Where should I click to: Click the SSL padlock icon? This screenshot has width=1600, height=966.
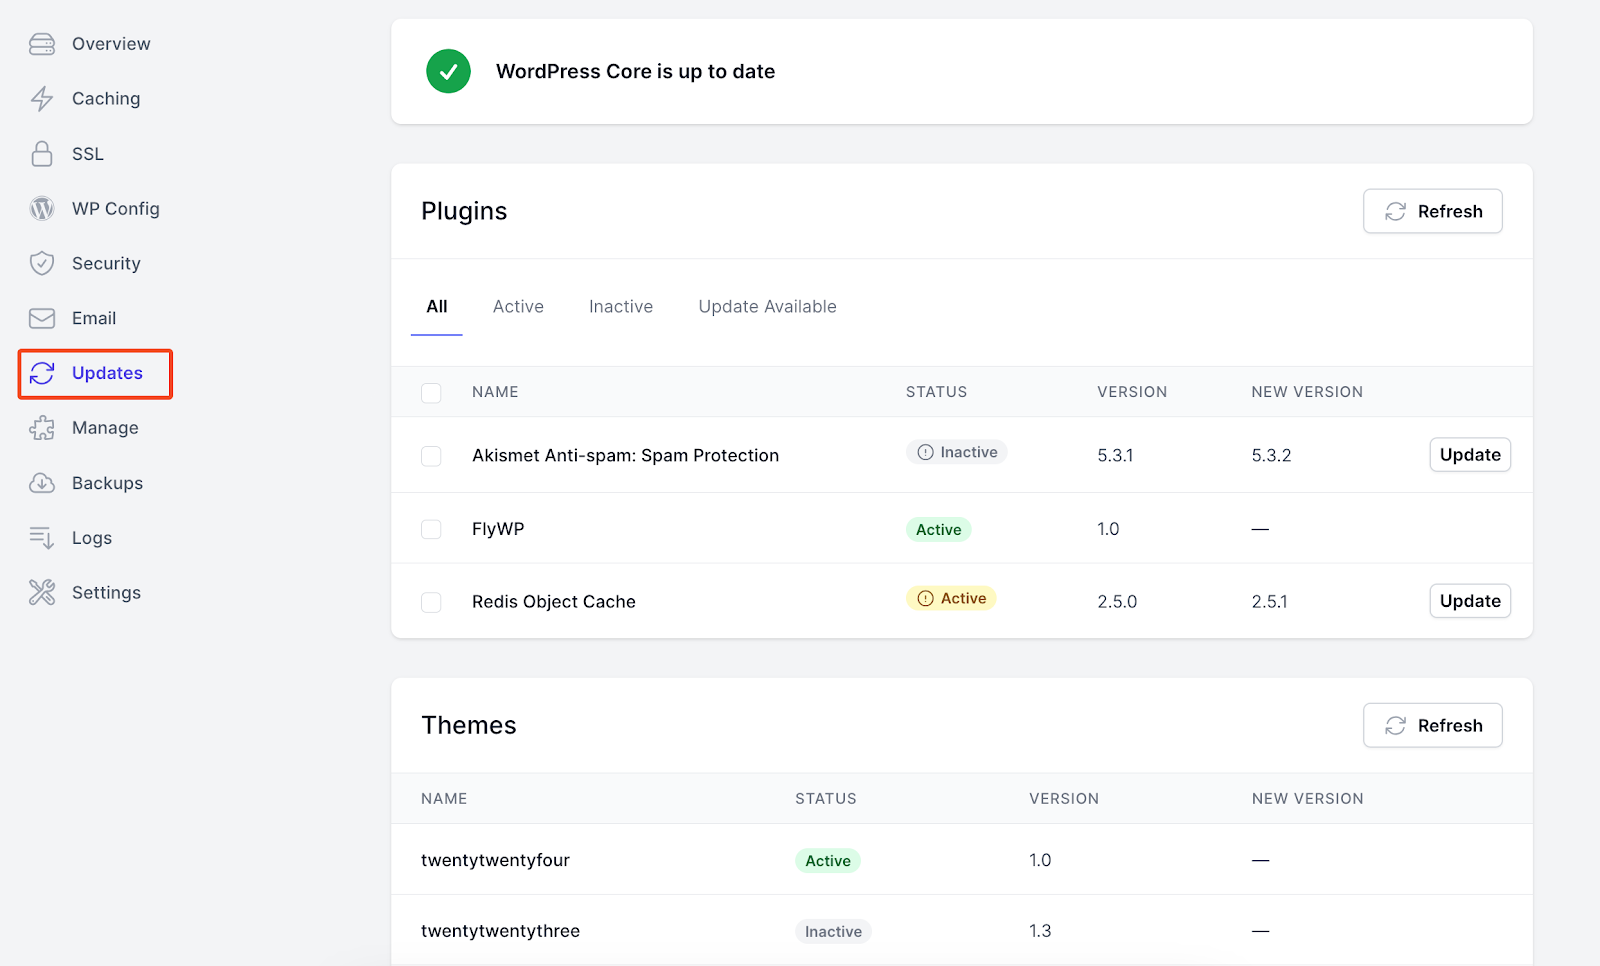pos(42,154)
